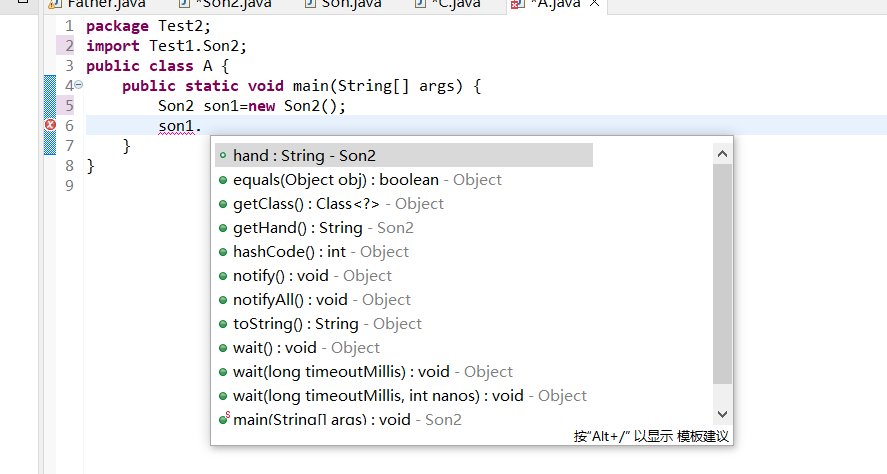Click 'package Test2;' on line 1
Image resolution: width=887 pixels, height=474 pixels.
(x=148, y=26)
